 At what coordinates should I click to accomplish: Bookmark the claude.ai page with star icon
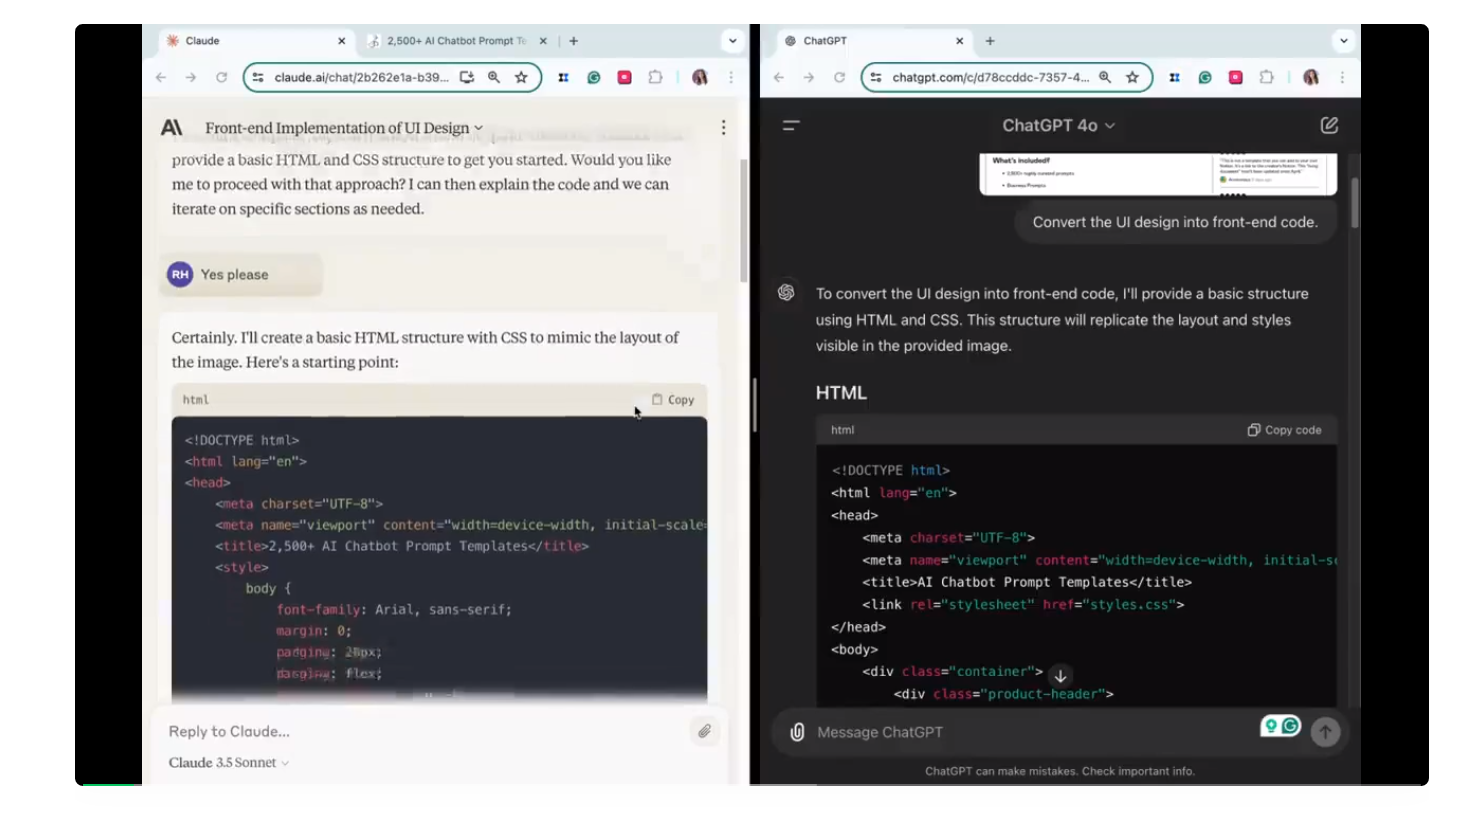click(521, 77)
